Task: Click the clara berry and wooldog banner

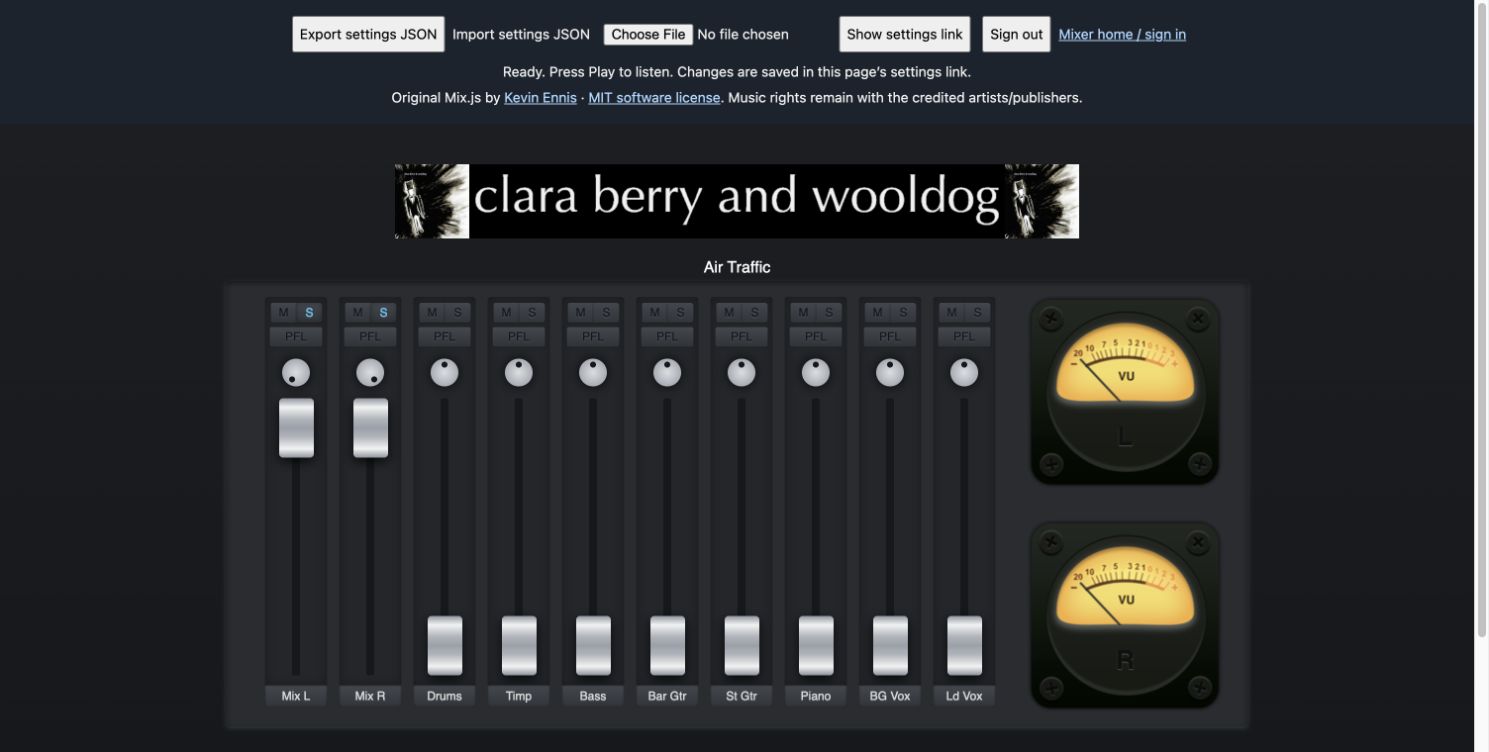Action: (737, 201)
